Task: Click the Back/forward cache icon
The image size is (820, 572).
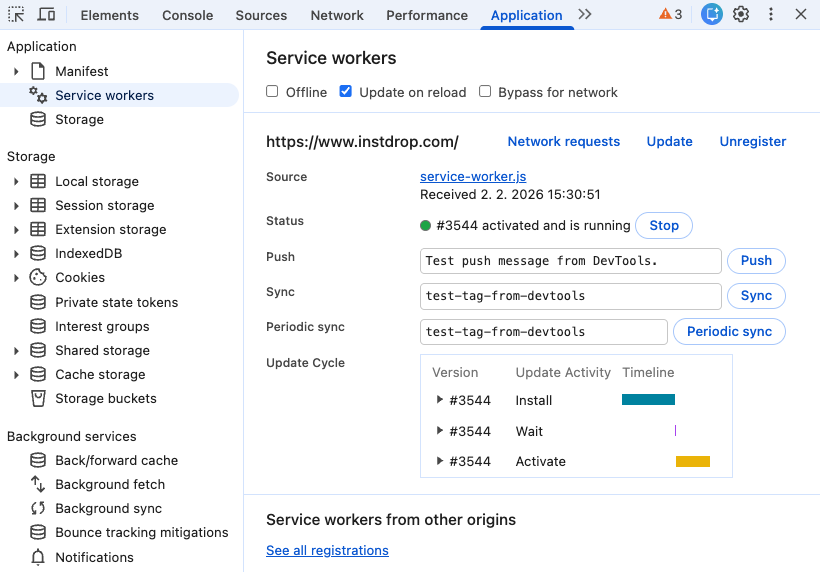Action: pos(38,460)
